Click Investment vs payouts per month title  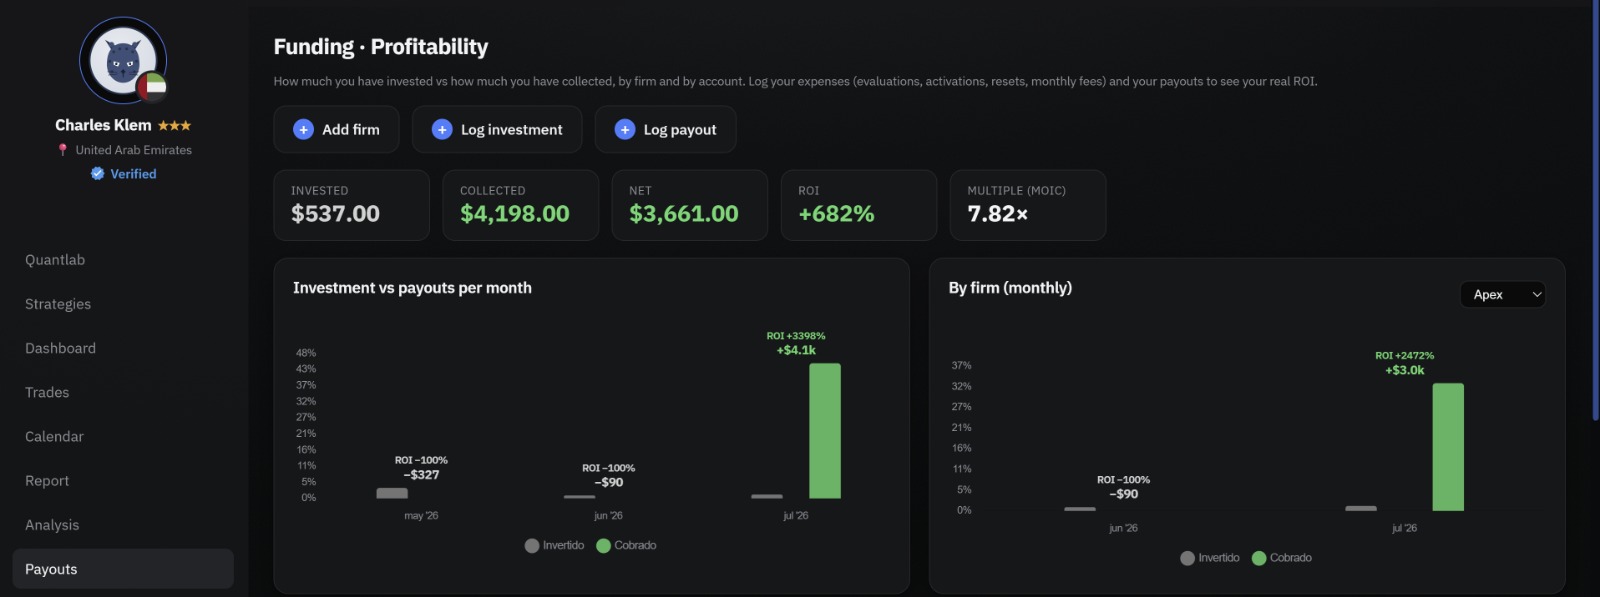click(412, 288)
